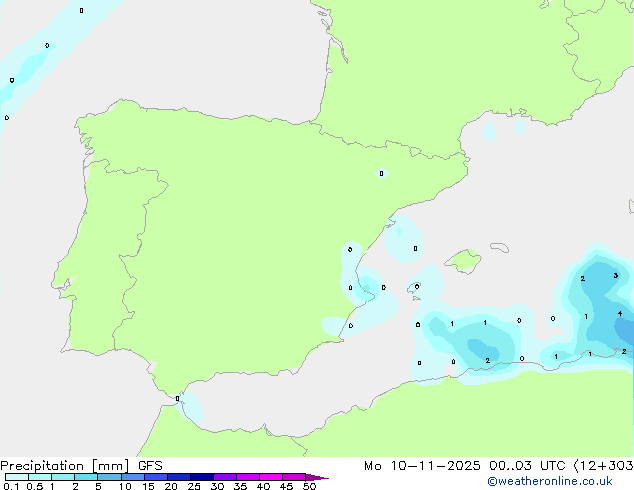Click the 'Precipitation [mm] GFS' title
Image resolution: width=634 pixels, height=490 pixels.
(81, 466)
